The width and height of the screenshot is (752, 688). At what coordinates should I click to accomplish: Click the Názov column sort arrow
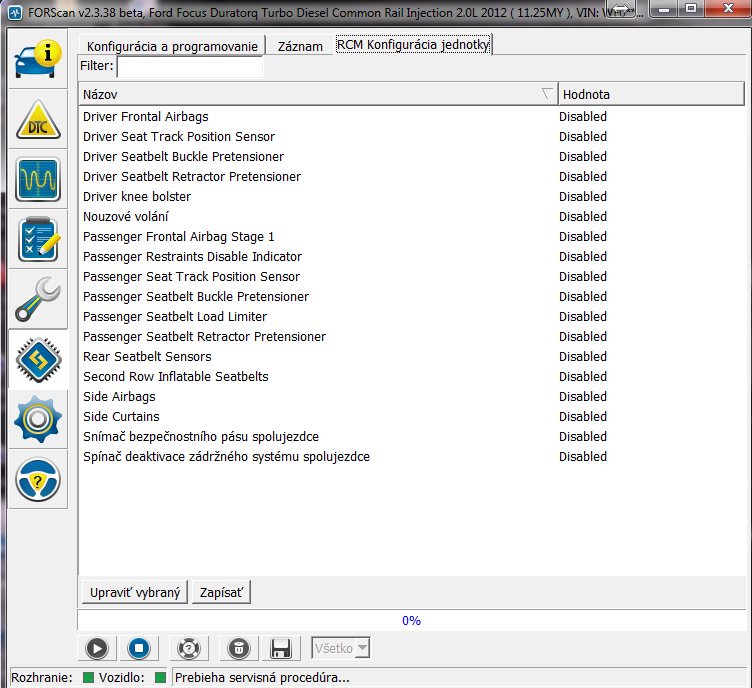tap(546, 94)
